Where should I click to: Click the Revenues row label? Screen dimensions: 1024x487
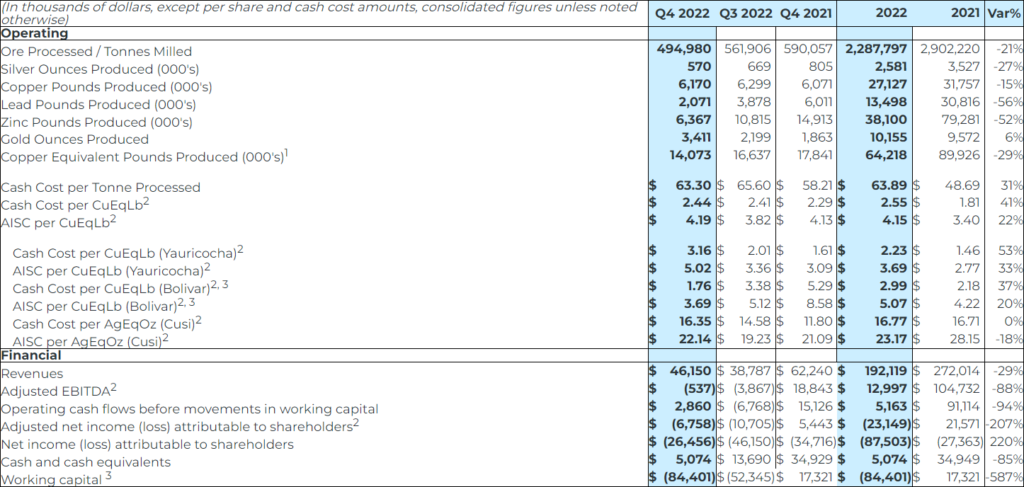[x=32, y=372]
